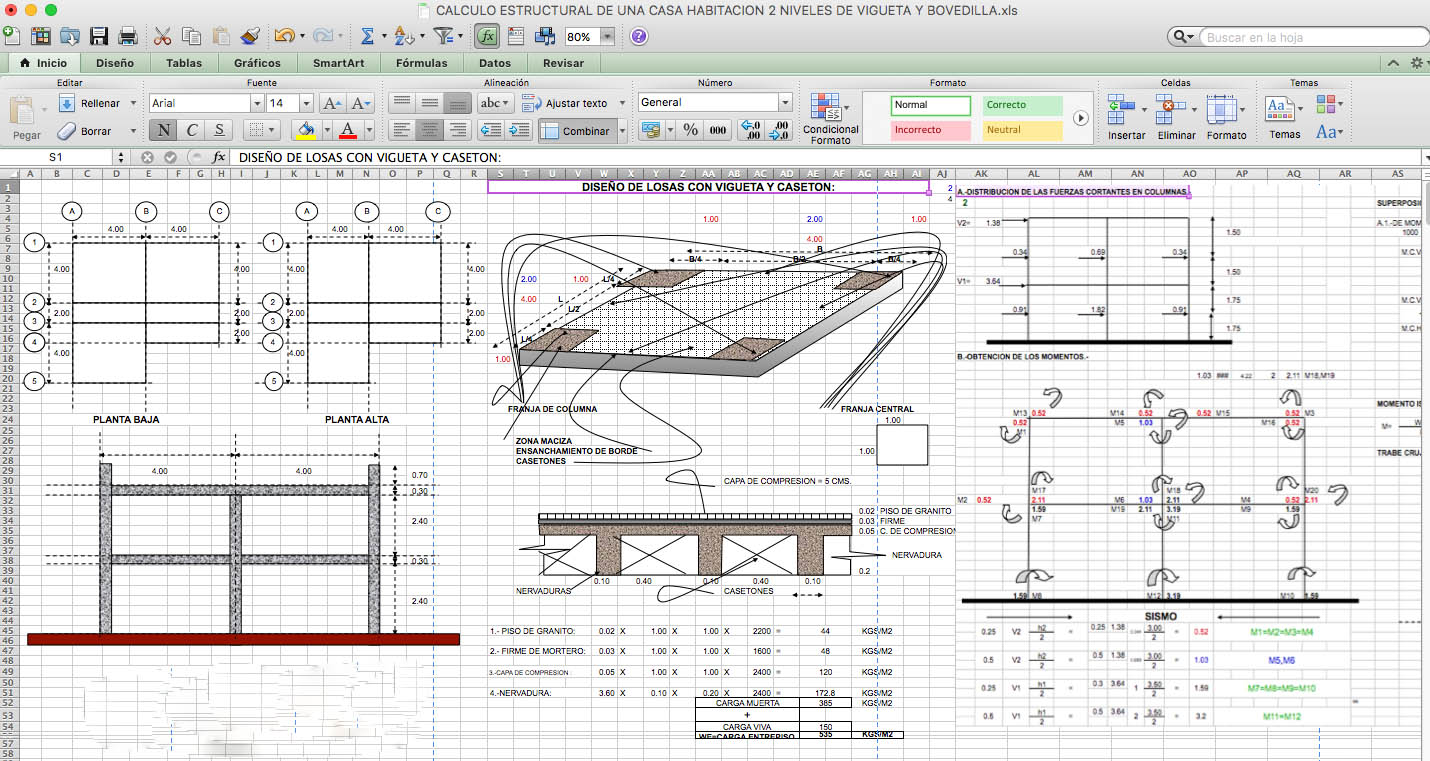Image resolution: width=1430 pixels, height=761 pixels.
Task: Toggle bold N formatting
Action: (162, 130)
